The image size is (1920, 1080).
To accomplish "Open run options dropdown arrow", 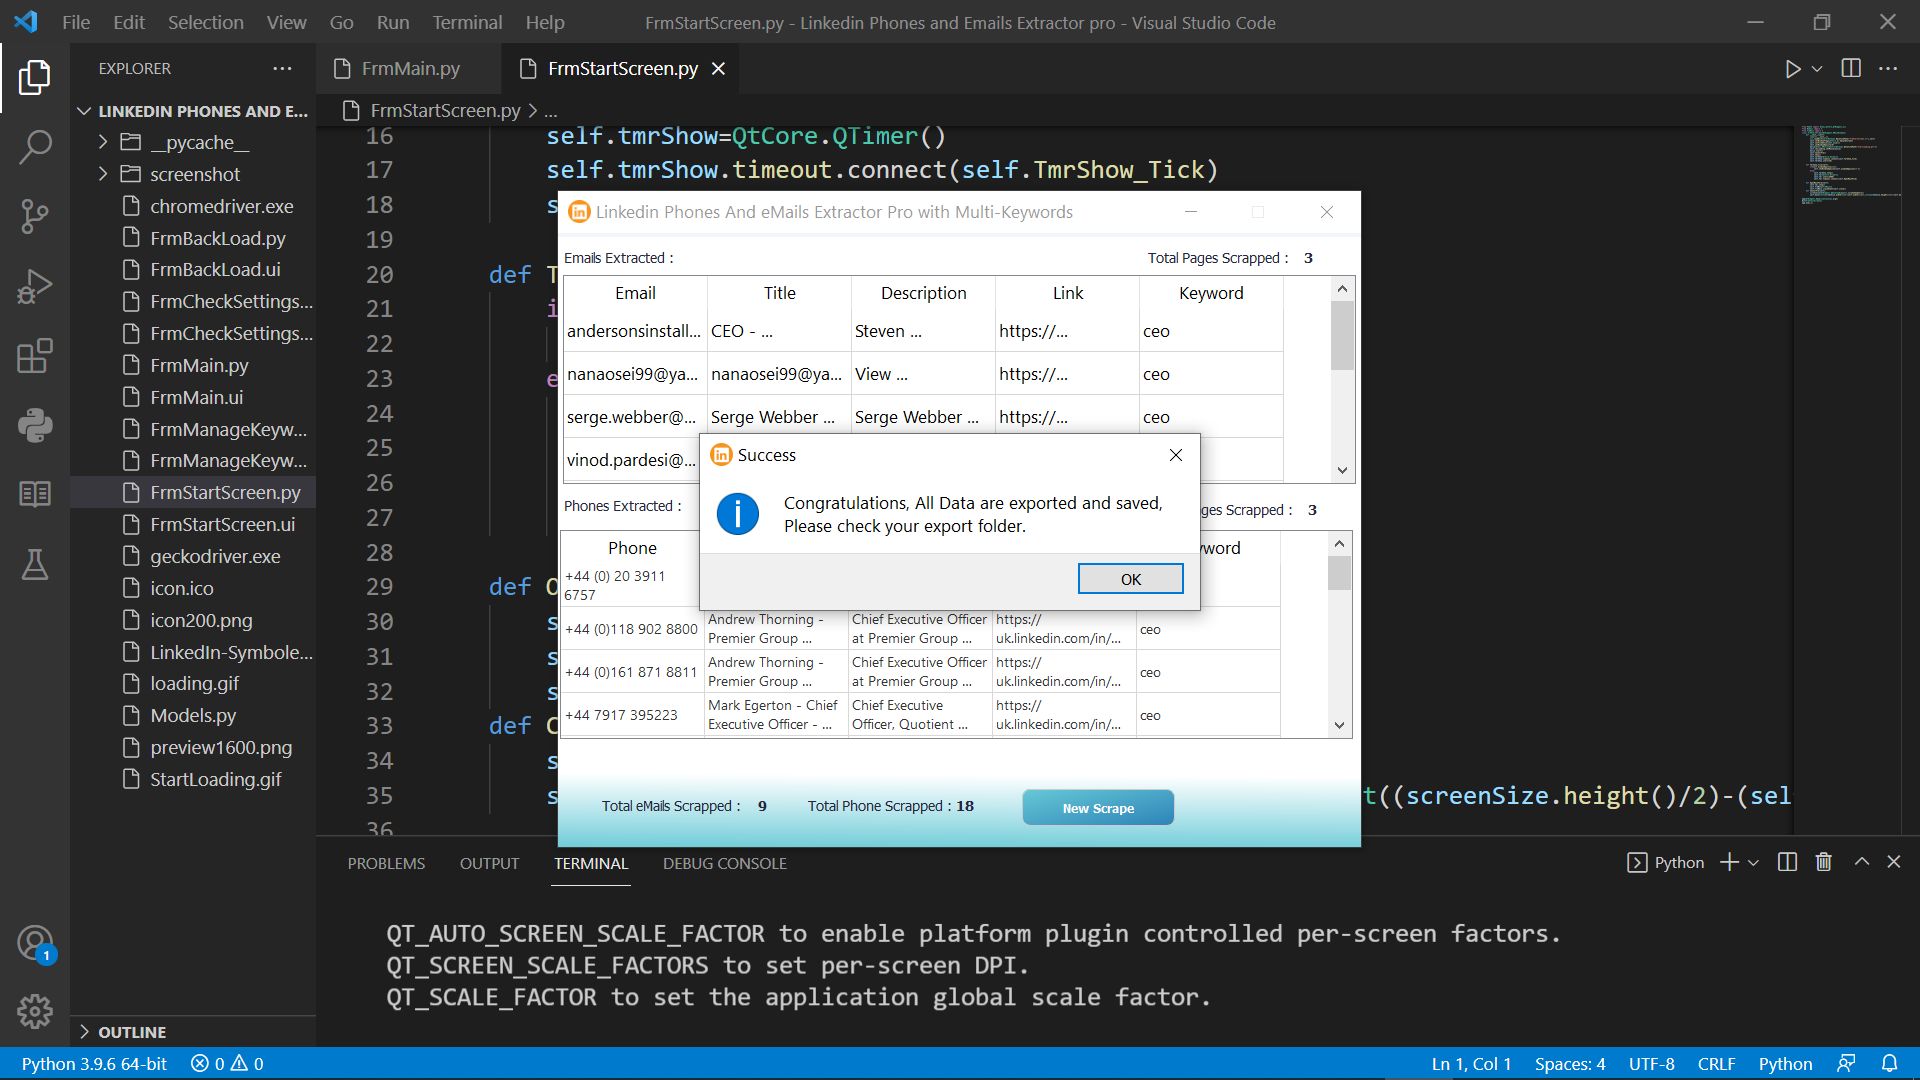I will click(x=1817, y=69).
